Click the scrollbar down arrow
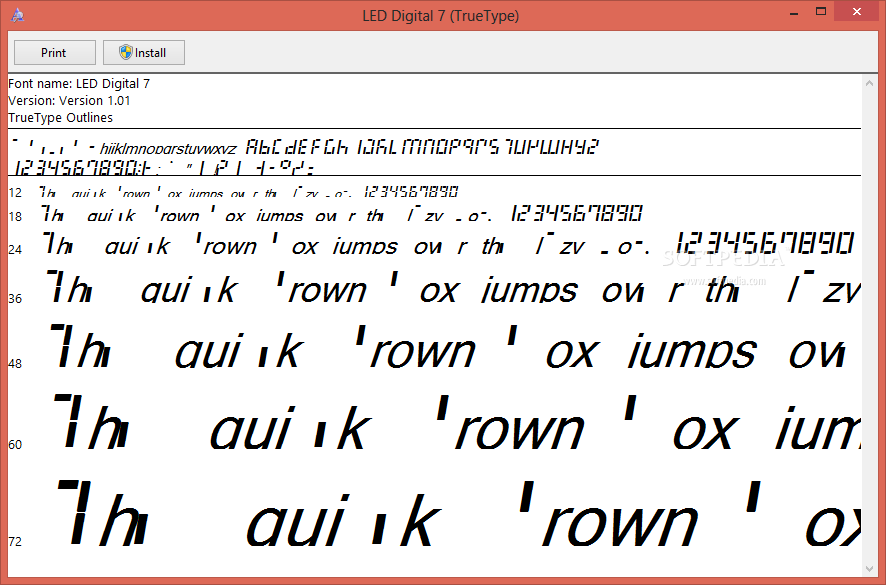This screenshot has width=886, height=585. (x=870, y=569)
